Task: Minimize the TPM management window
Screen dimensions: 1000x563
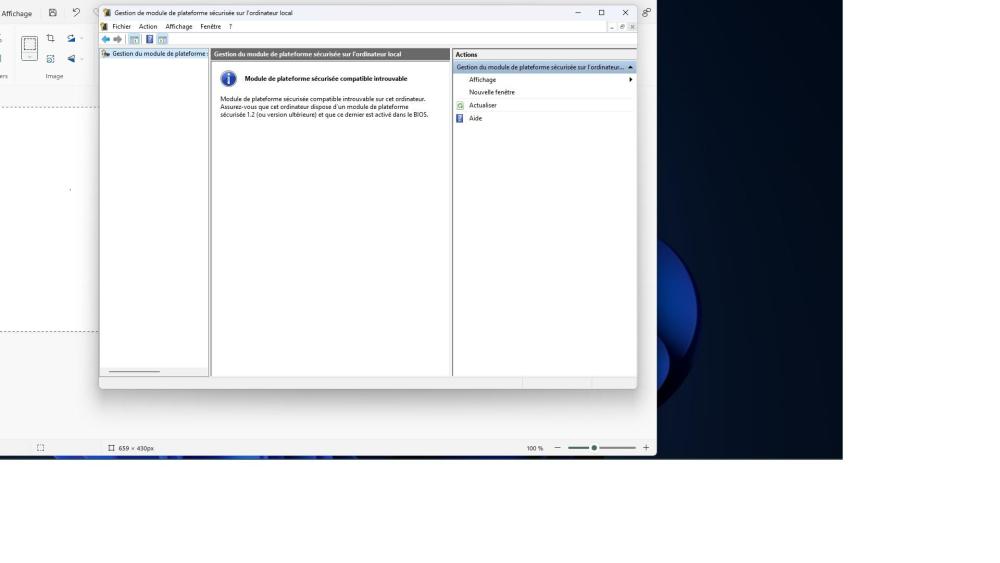Action: [x=578, y=13]
